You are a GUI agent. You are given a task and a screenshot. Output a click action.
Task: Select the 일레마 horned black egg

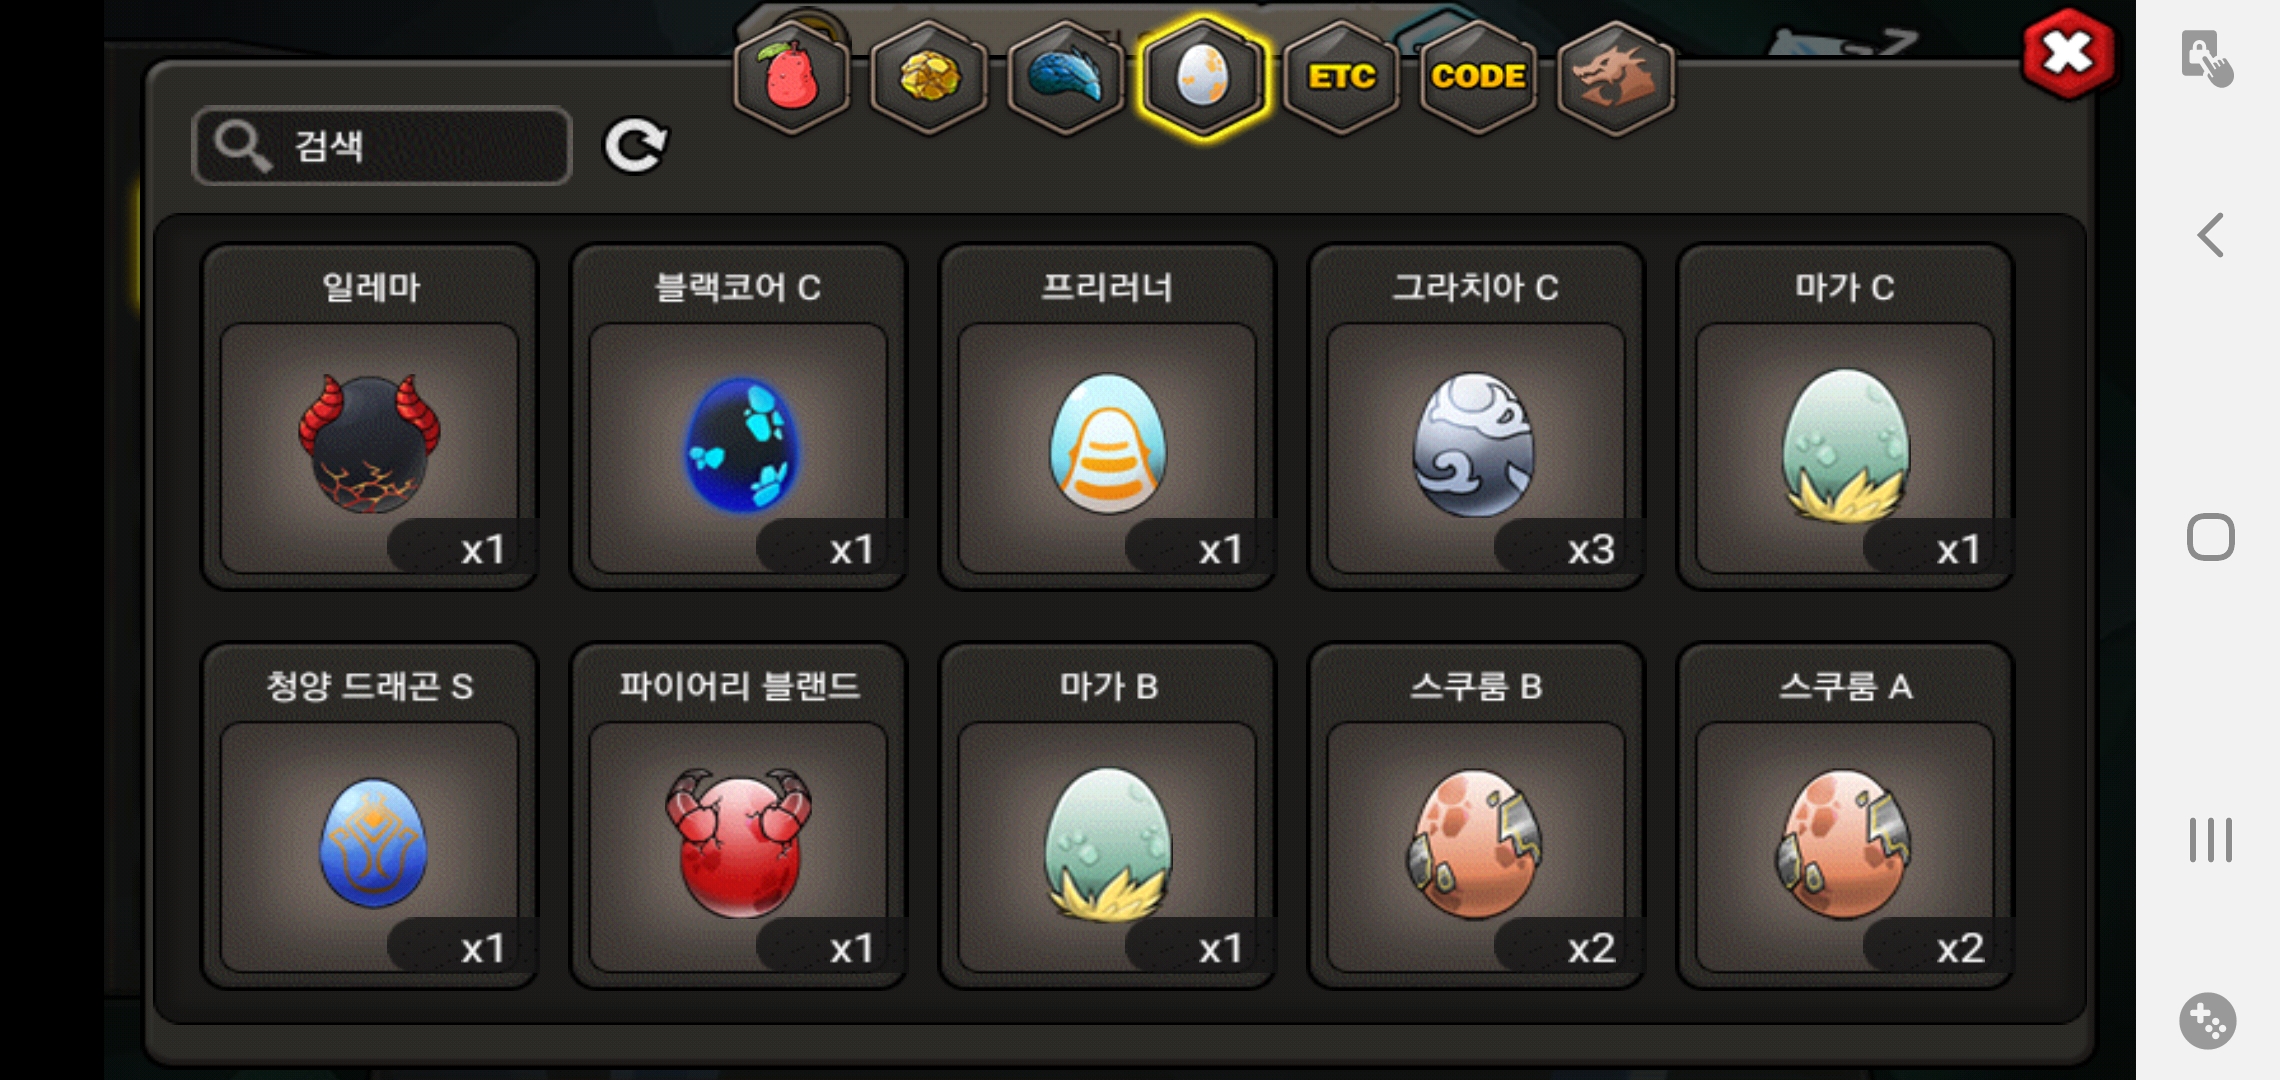click(369, 417)
